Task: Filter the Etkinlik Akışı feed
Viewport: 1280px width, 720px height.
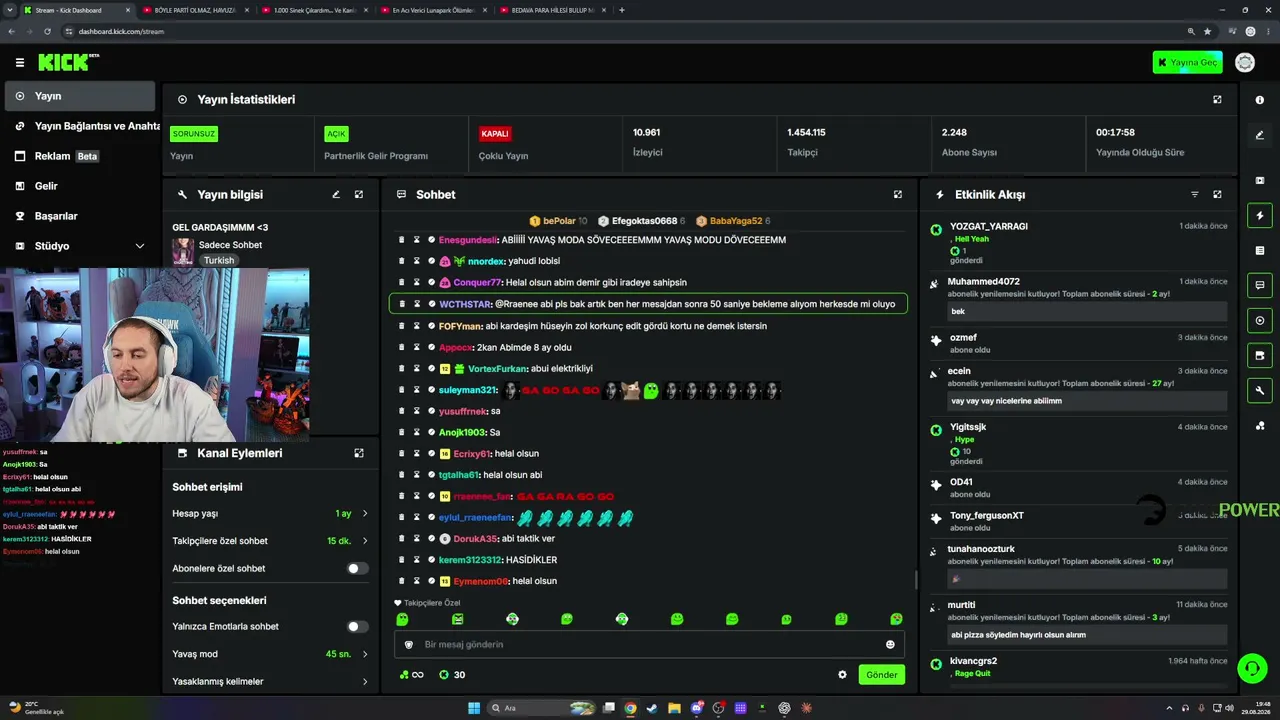Action: pos(1194,195)
